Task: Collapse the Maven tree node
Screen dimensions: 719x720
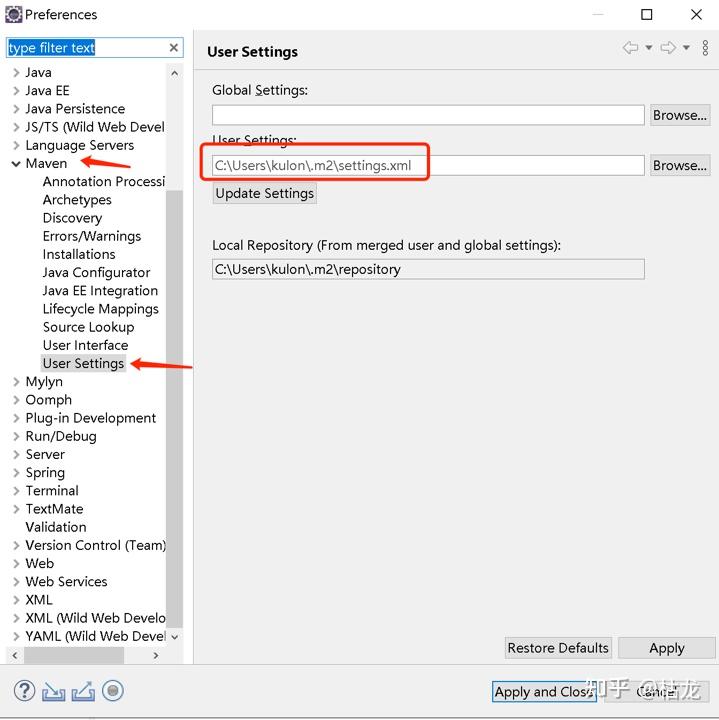Action: point(16,163)
